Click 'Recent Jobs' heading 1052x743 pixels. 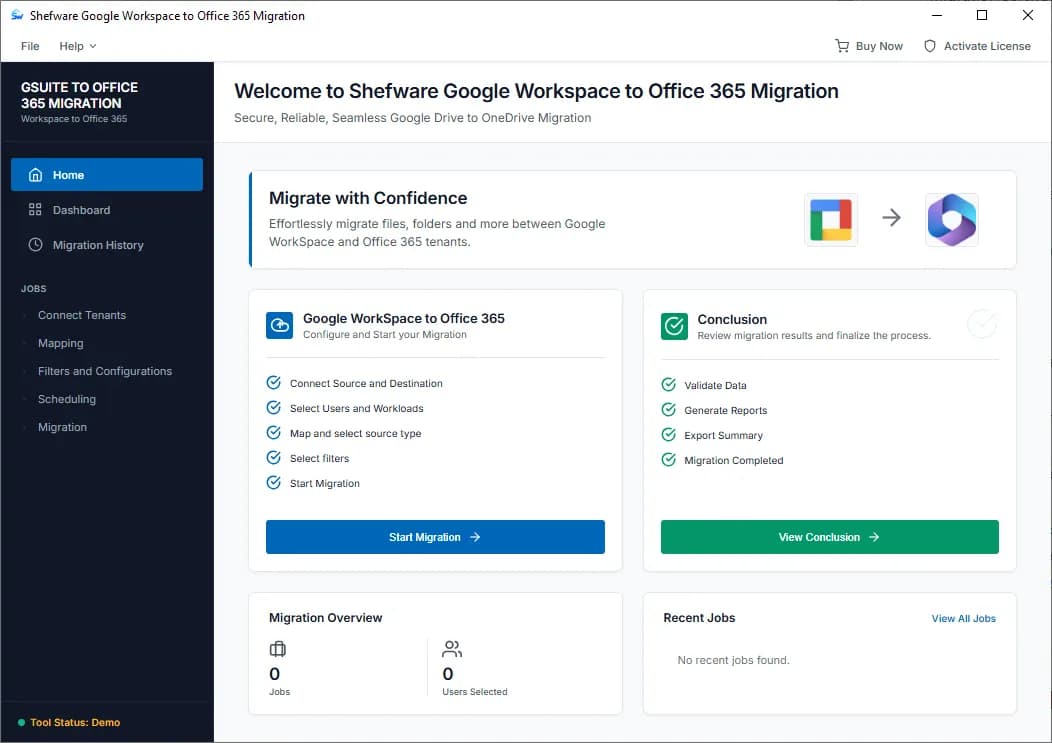[699, 617]
